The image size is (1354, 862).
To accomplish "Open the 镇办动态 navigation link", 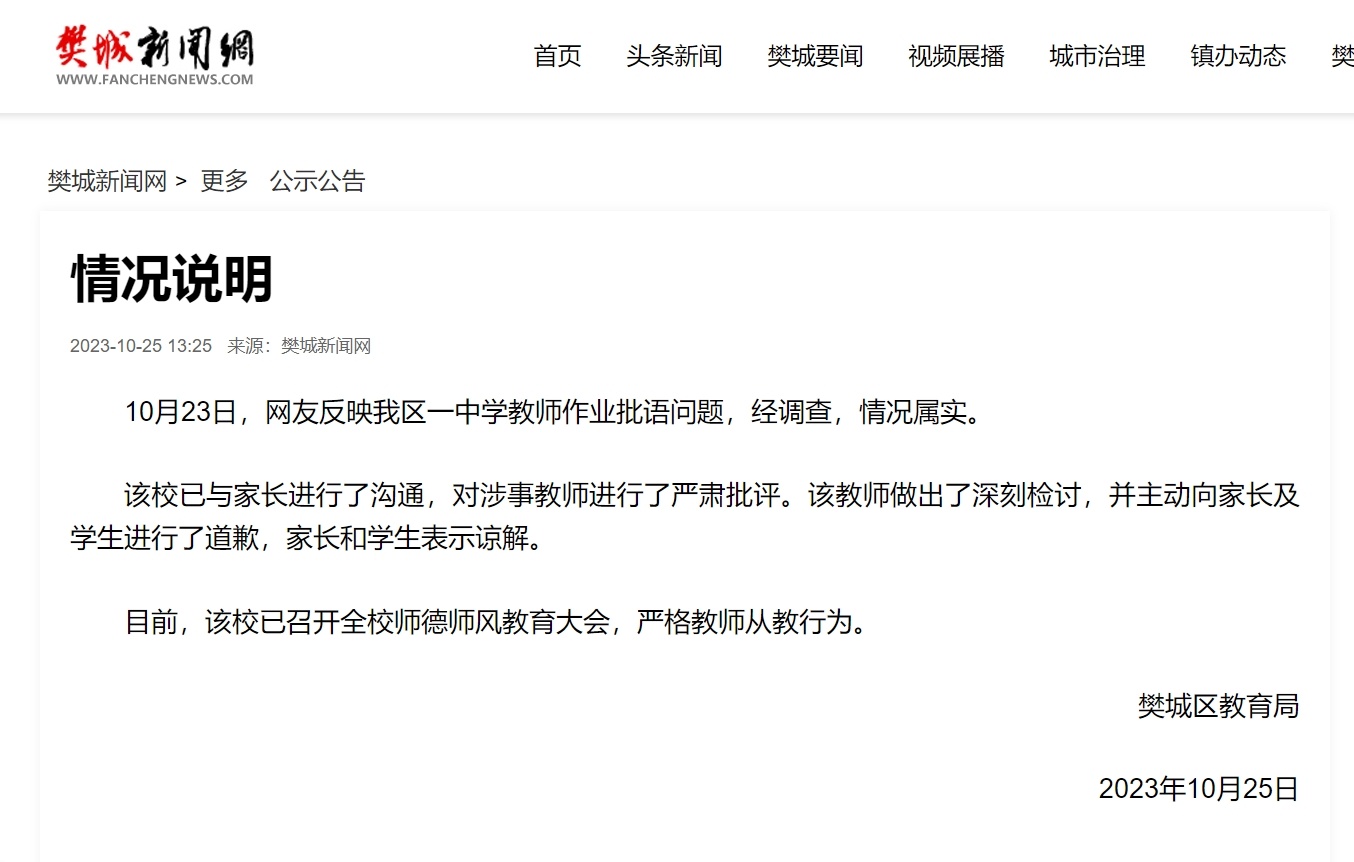I will click(1238, 56).
